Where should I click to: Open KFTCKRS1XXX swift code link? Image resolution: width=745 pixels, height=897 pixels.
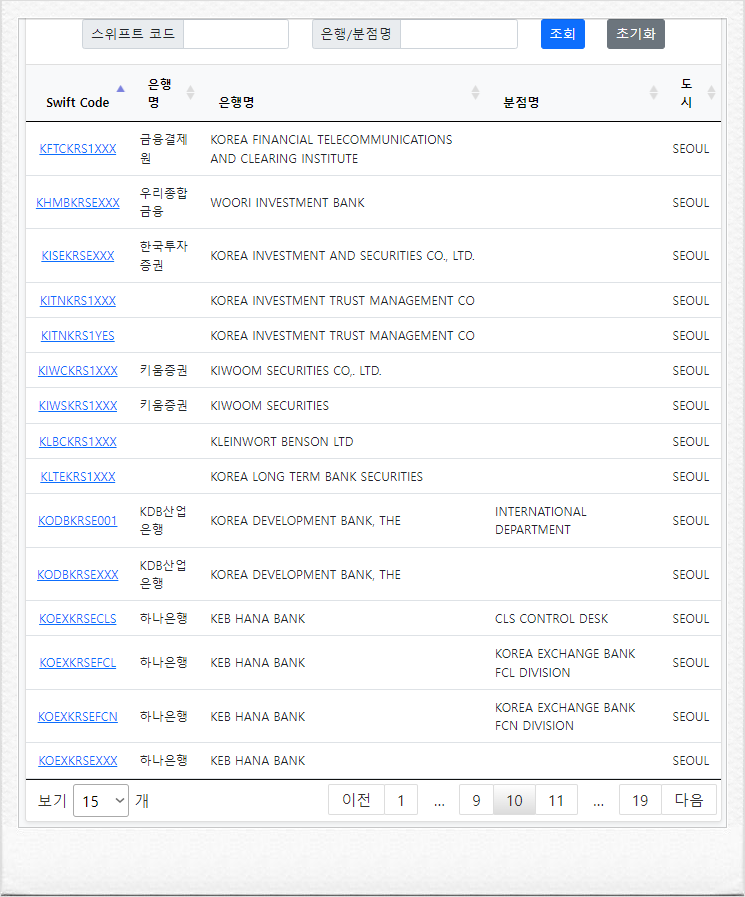(78, 149)
